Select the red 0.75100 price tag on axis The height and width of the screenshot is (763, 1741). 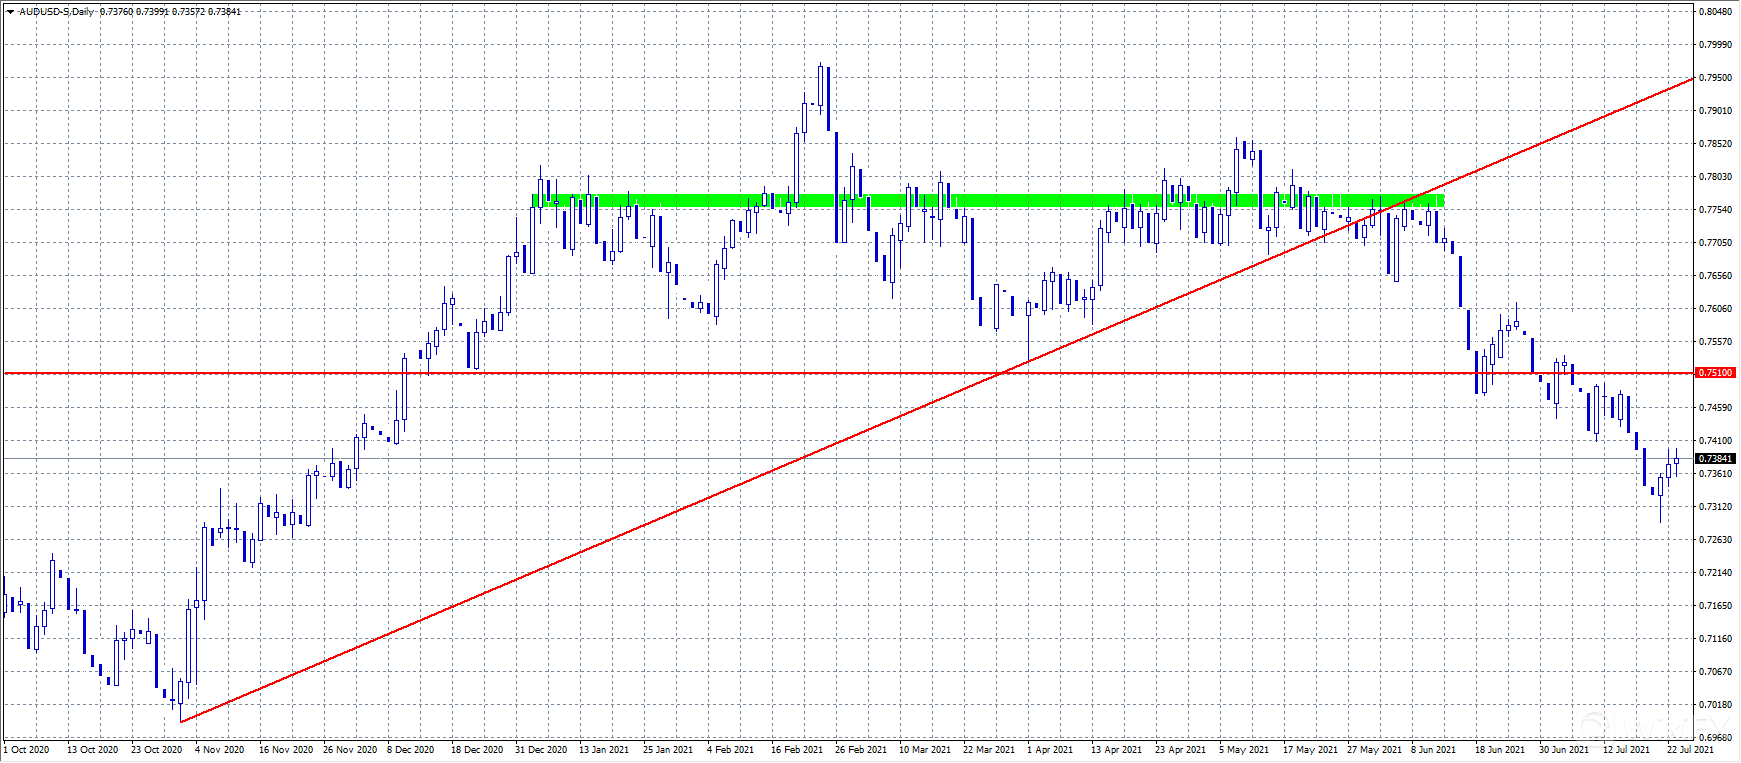pos(1716,373)
